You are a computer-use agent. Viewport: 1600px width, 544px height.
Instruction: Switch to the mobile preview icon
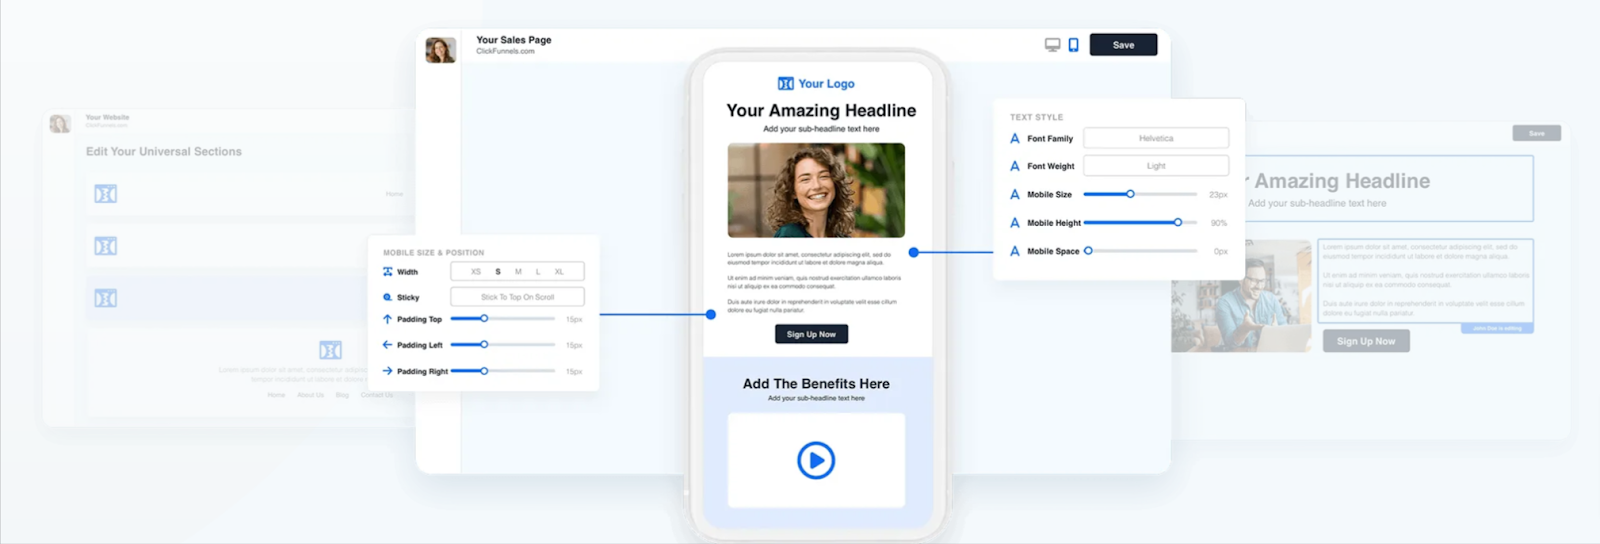(x=1073, y=45)
